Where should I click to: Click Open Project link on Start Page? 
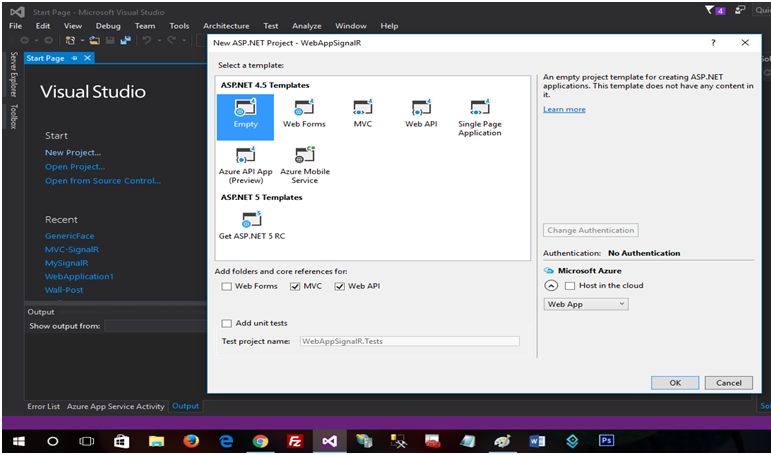[x=75, y=167]
